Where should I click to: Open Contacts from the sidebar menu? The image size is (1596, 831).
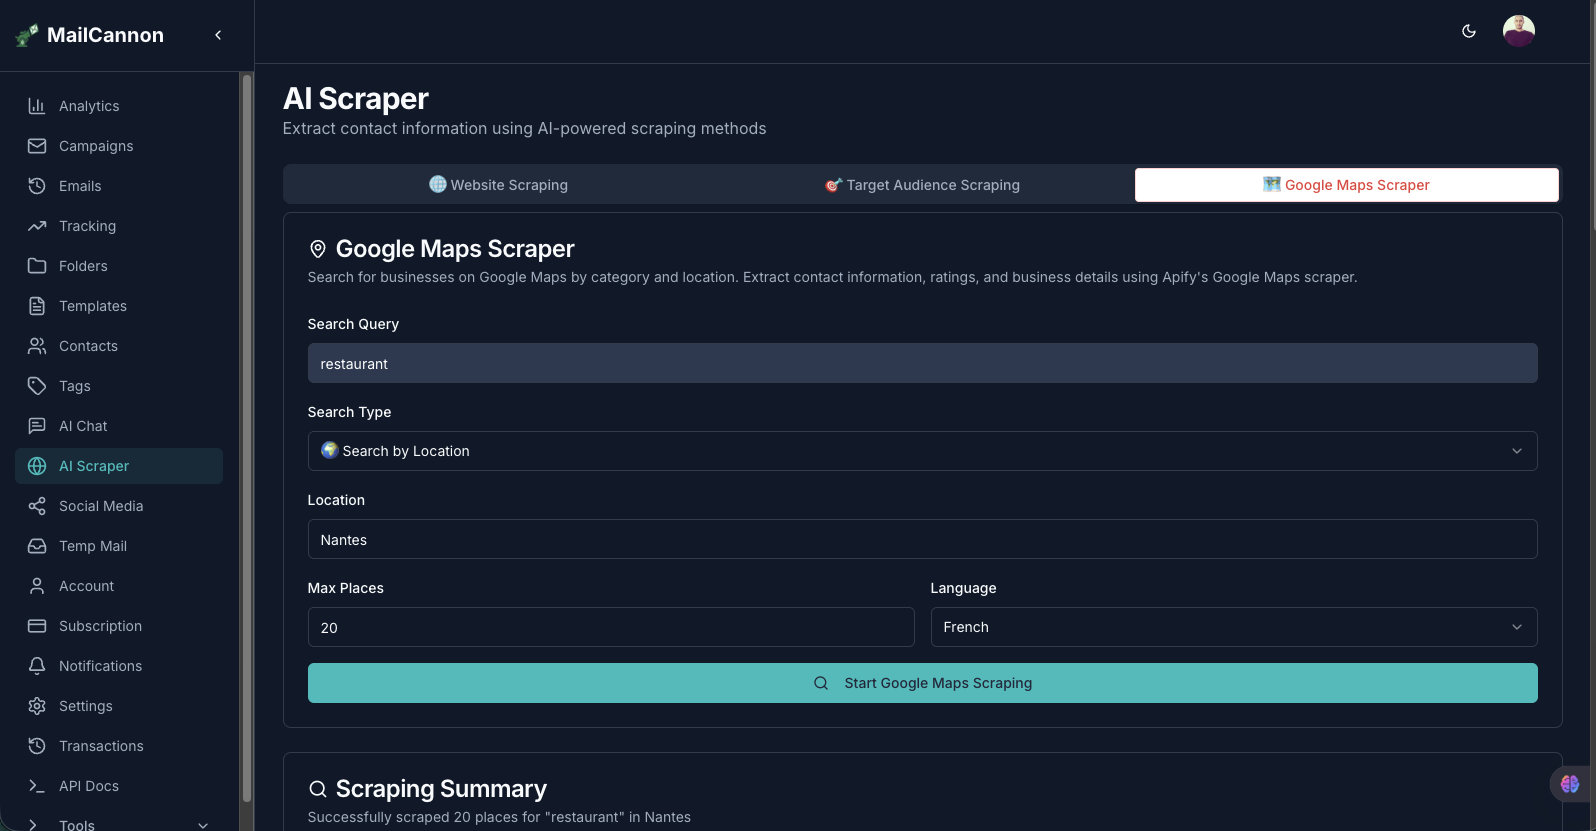[x=119, y=346]
